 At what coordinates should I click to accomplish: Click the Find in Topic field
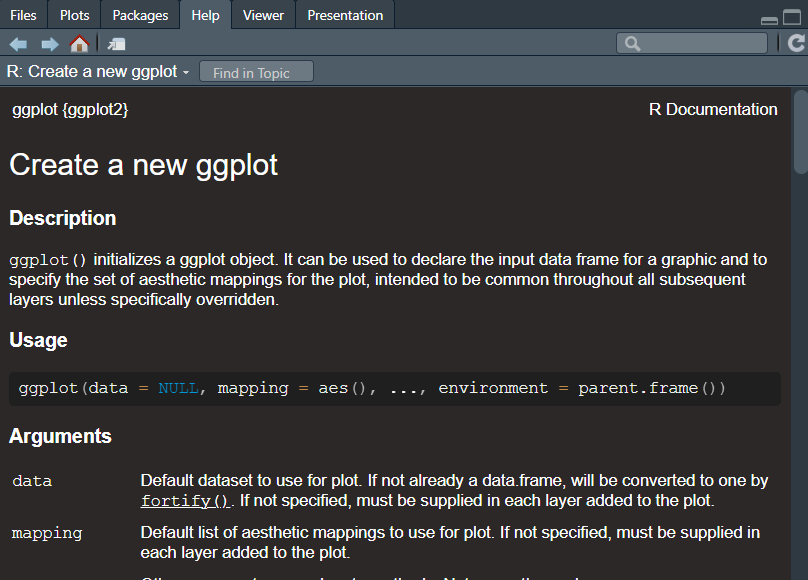256,72
